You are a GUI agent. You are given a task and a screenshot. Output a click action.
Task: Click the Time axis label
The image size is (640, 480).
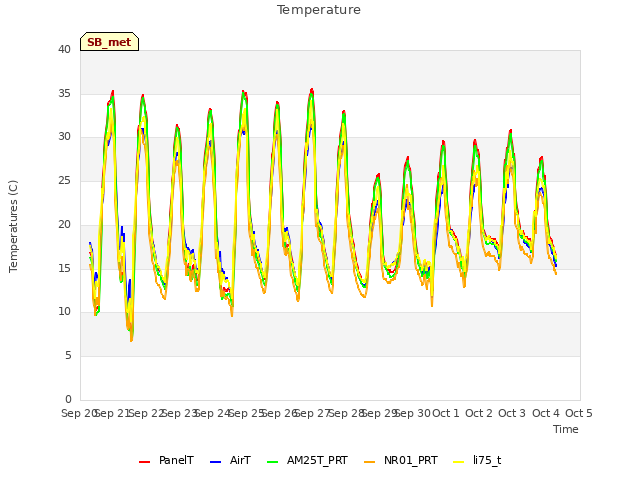(566, 429)
